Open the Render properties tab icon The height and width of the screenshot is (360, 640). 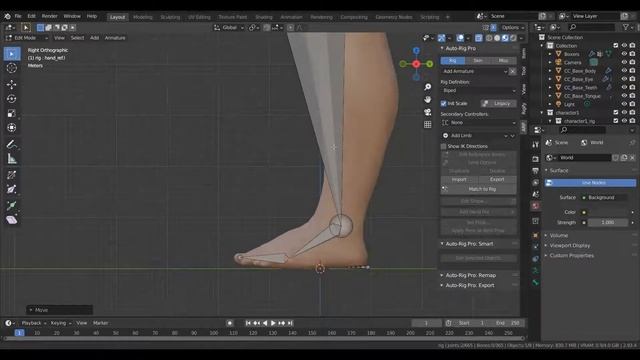(x=536, y=159)
